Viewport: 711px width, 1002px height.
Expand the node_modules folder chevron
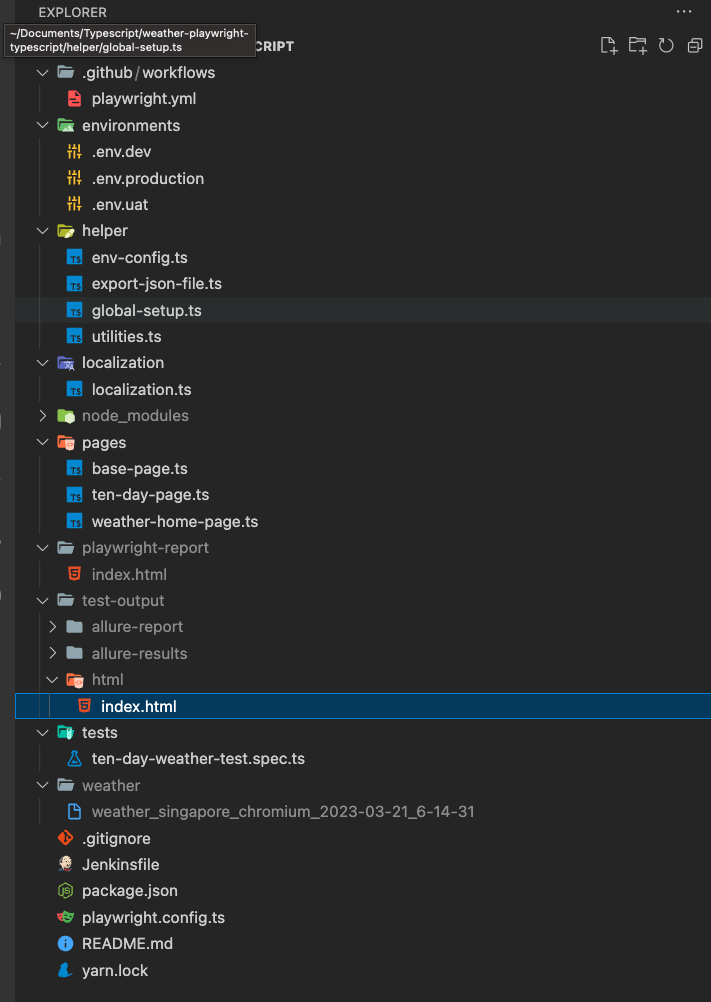pyautogui.click(x=43, y=416)
